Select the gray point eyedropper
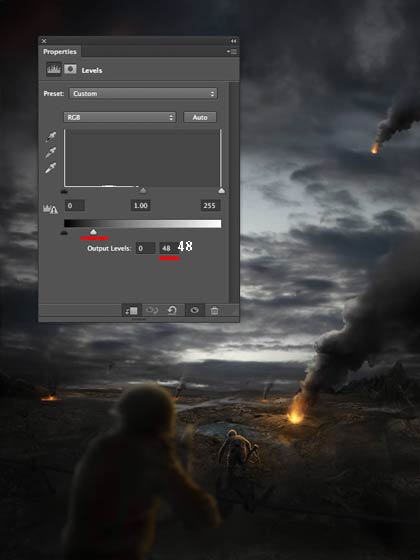 (51, 152)
